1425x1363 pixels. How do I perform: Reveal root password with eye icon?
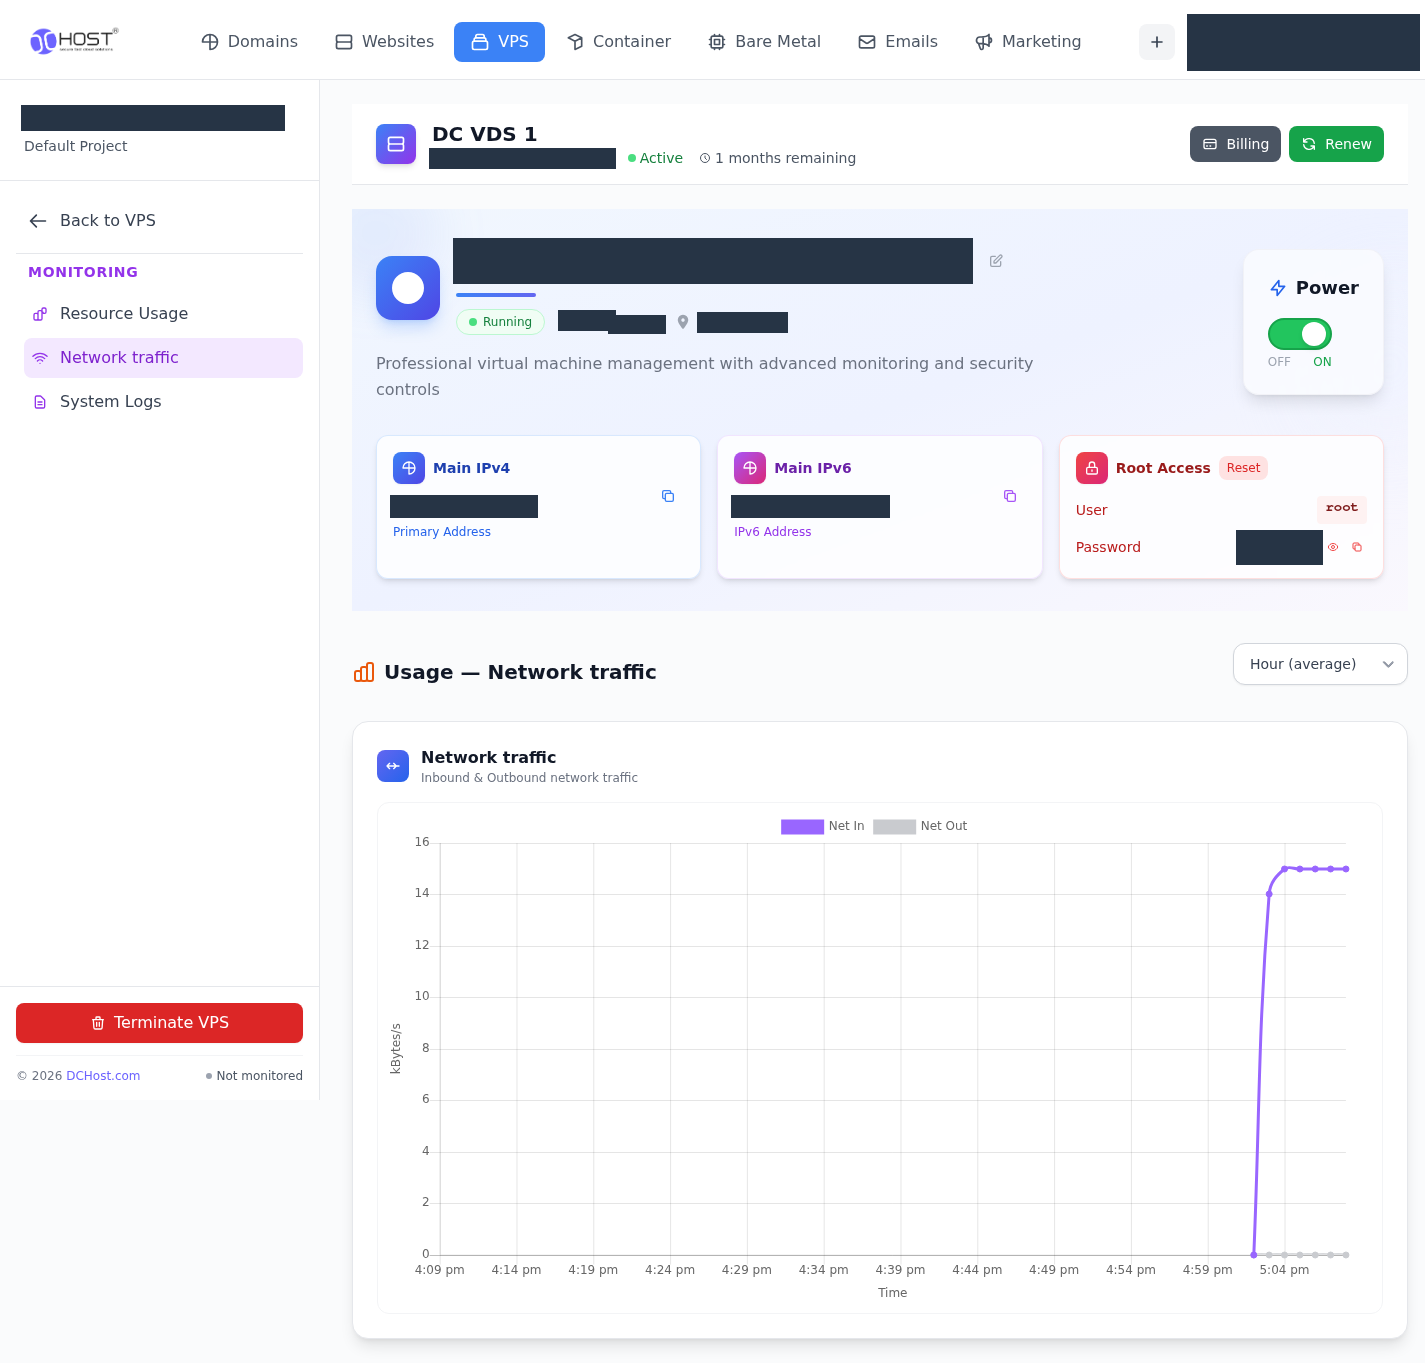pyautogui.click(x=1333, y=547)
